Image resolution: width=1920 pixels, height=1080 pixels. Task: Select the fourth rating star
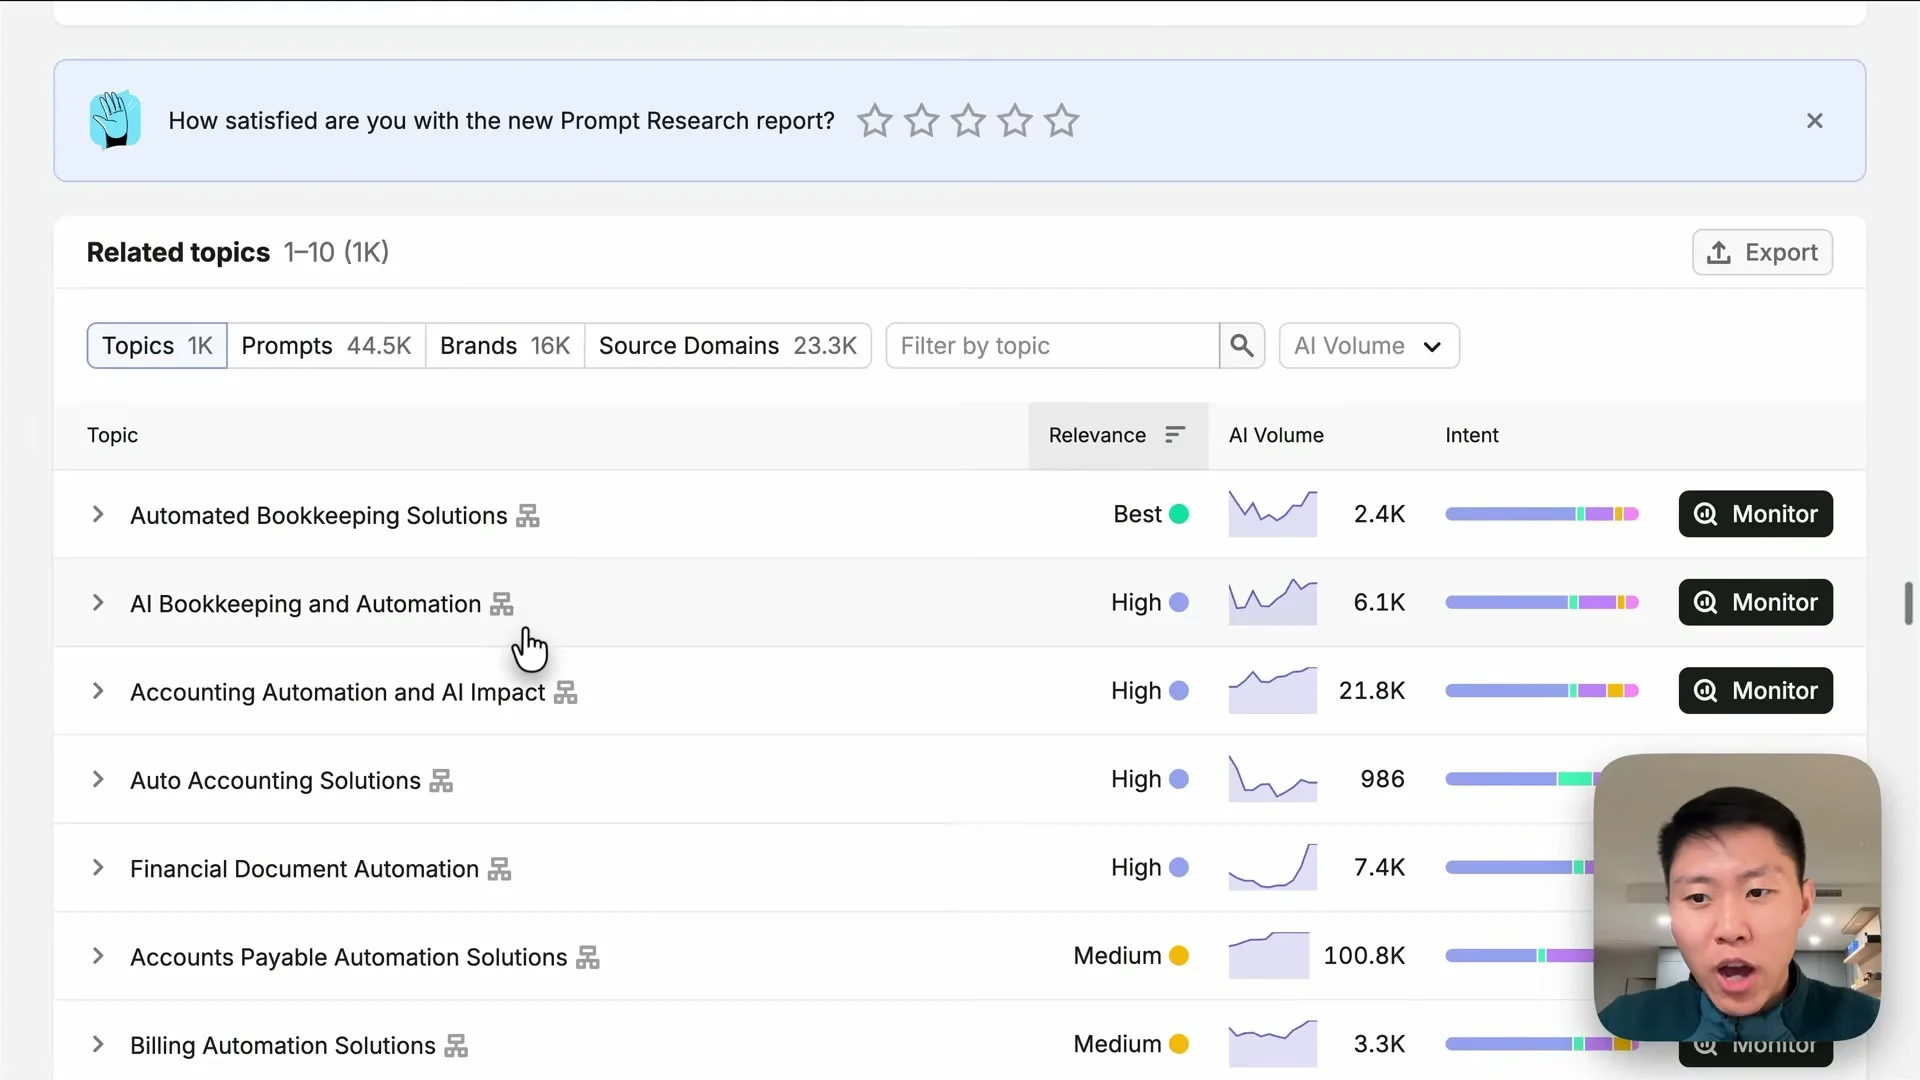pos(1015,121)
